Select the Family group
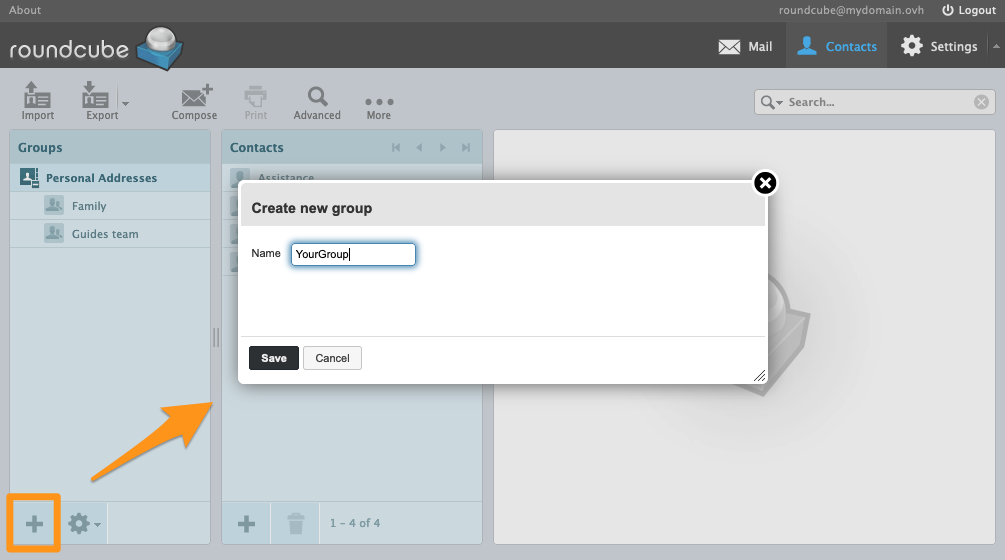The height and width of the screenshot is (560, 1005). (89, 206)
